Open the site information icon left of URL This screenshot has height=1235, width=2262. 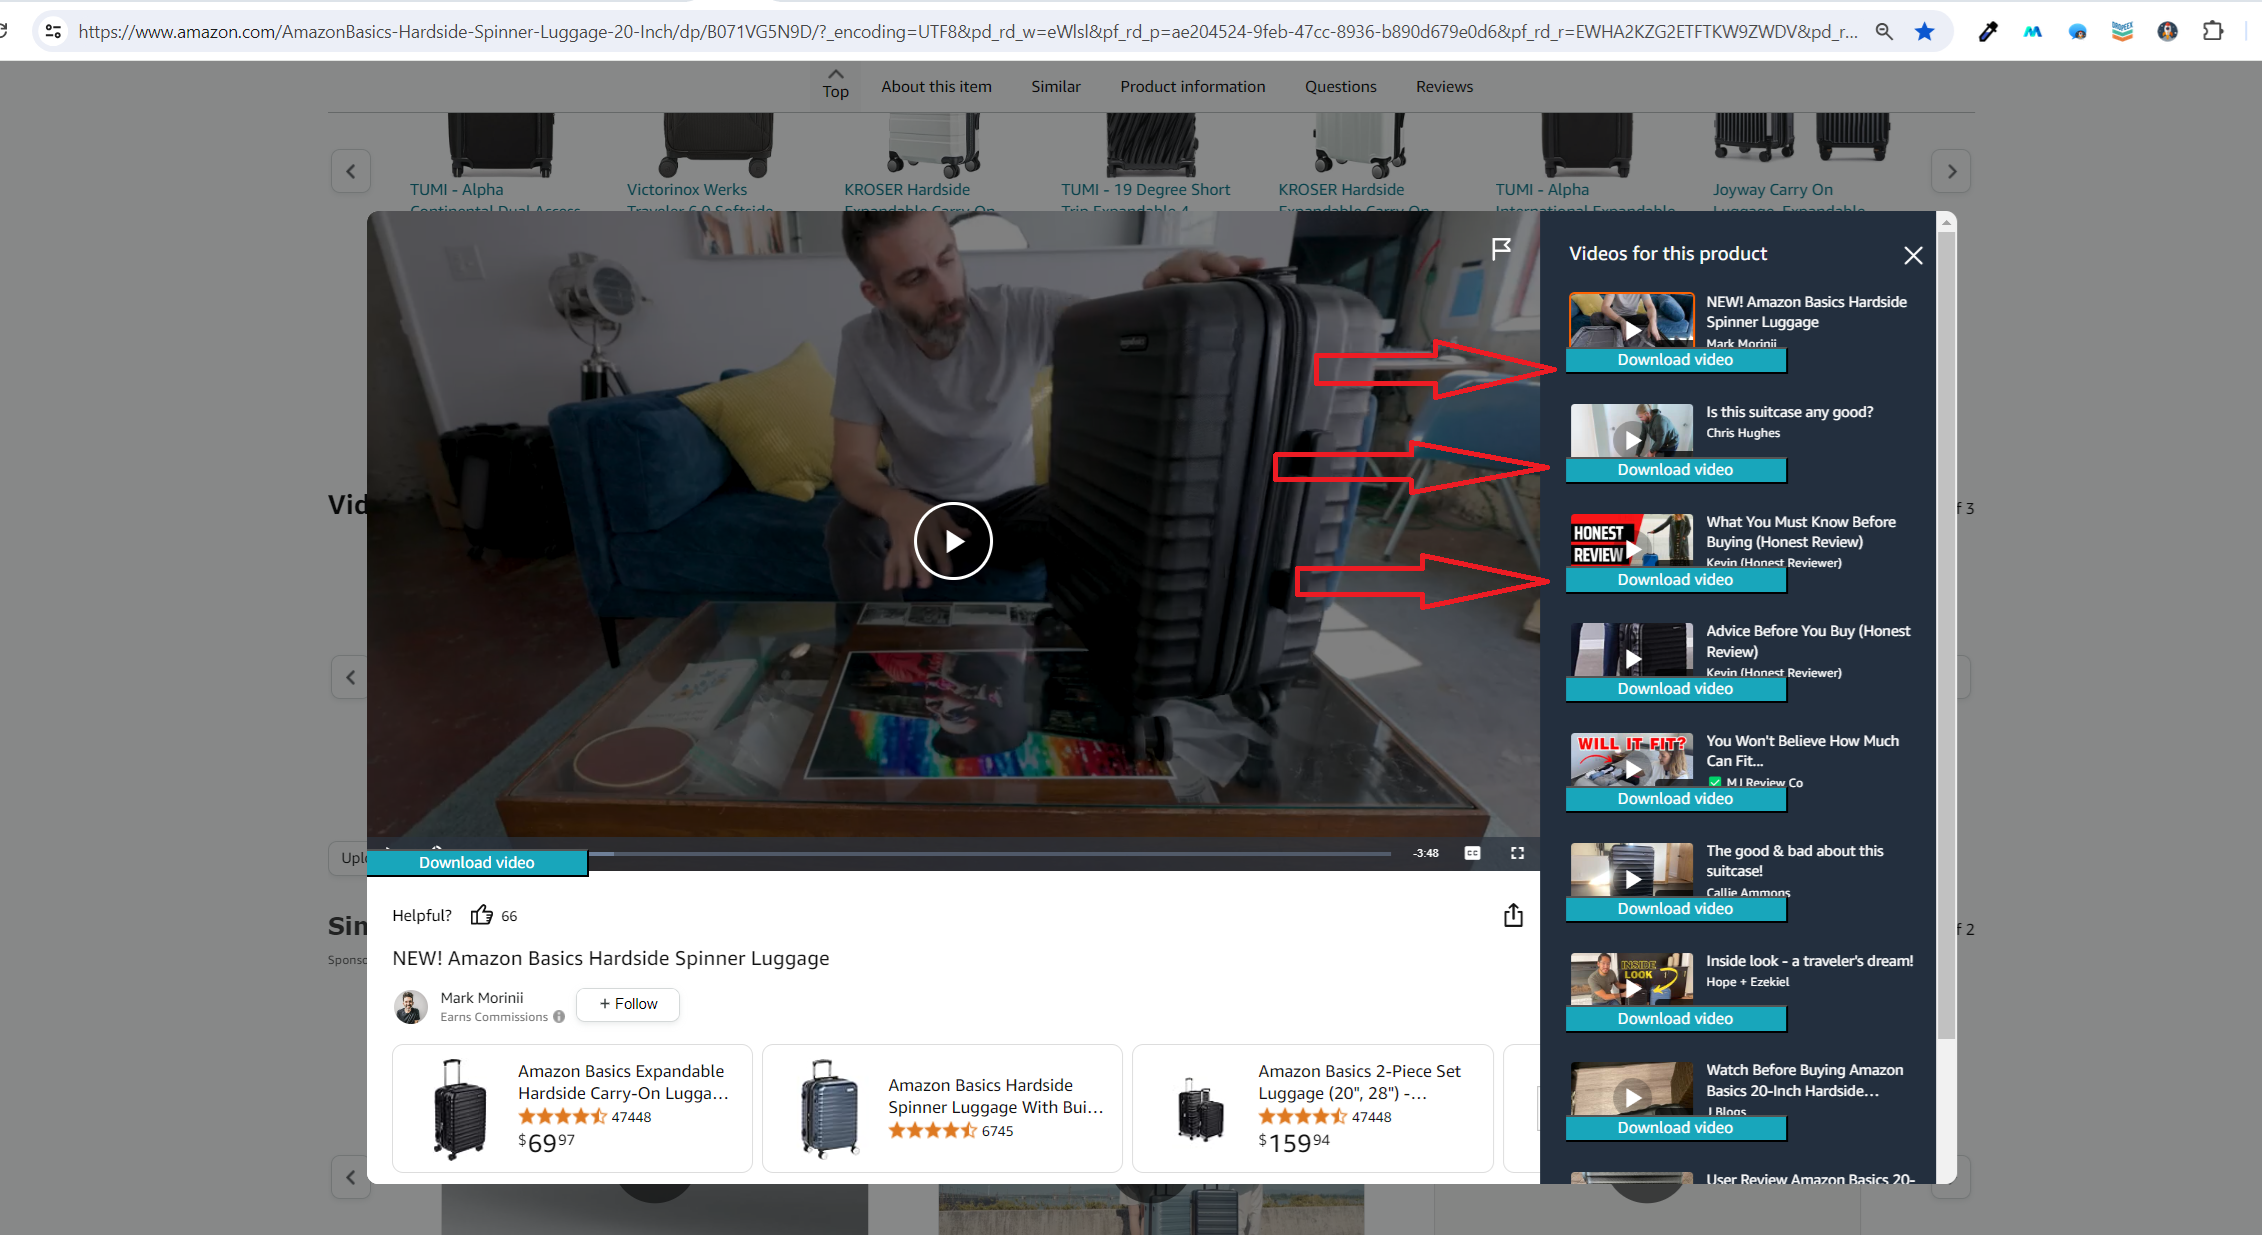click(53, 32)
